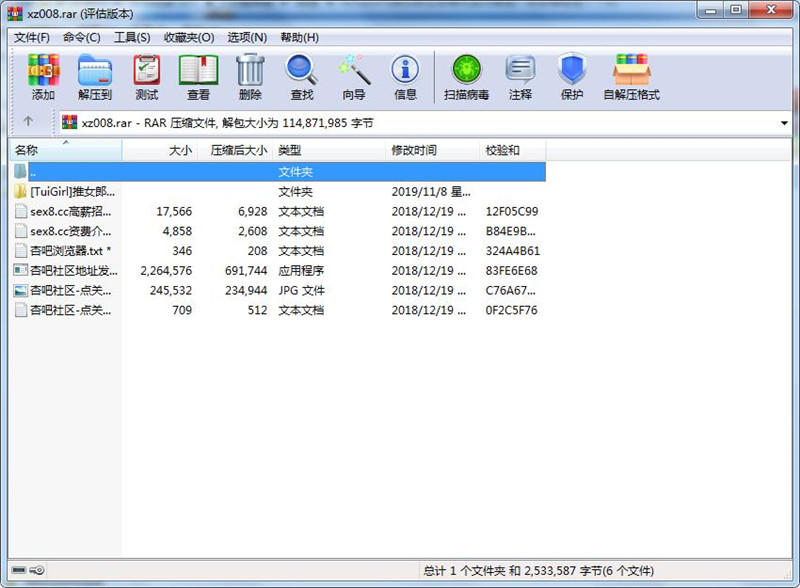The height and width of the screenshot is (588, 800).
Task: Open the 帮助(H) menu
Action: 299,37
